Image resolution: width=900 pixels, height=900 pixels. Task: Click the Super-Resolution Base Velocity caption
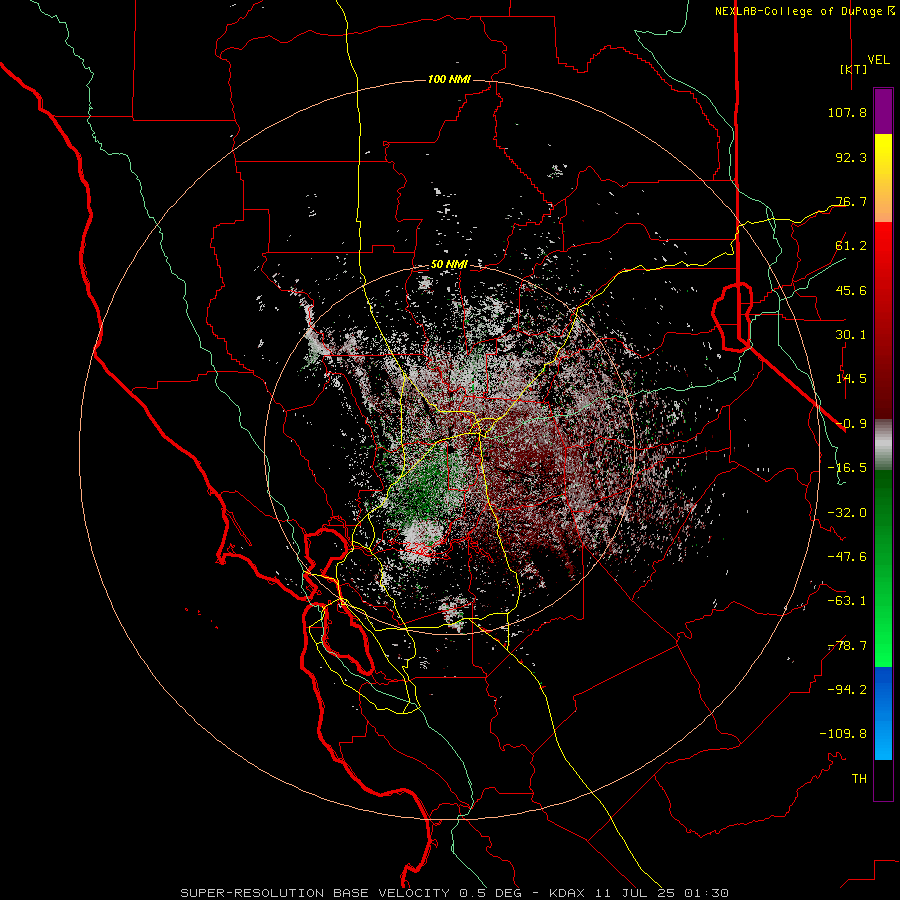[x=455, y=893]
